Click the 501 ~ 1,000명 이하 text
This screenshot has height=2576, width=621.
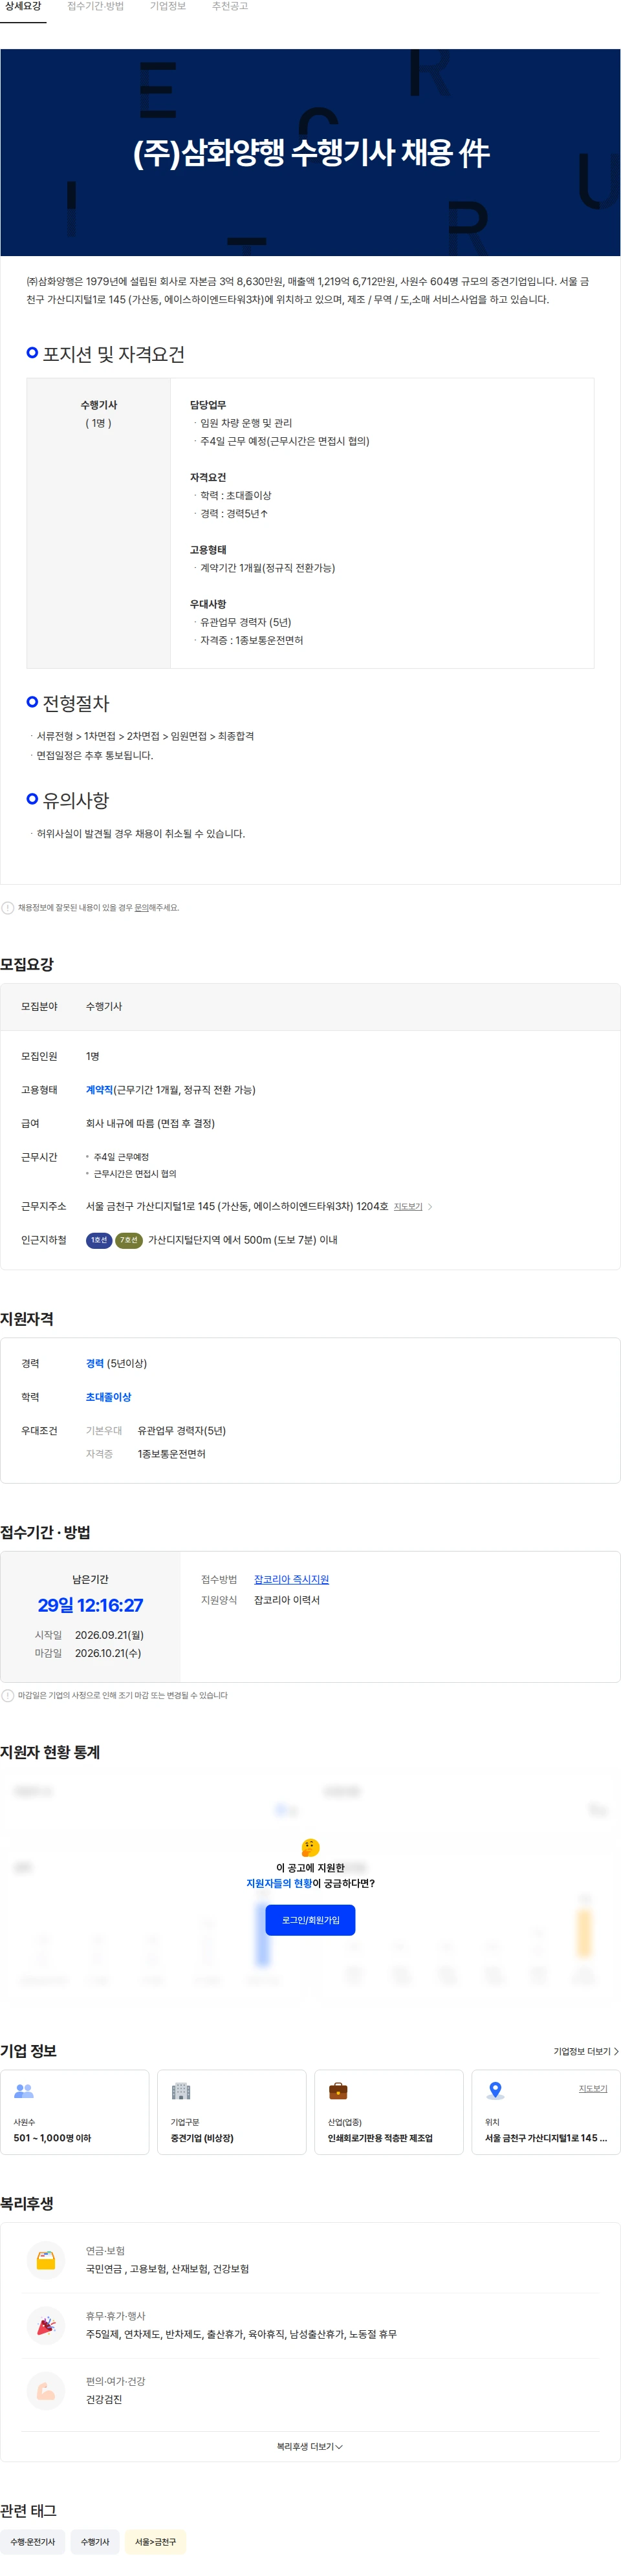52,2138
